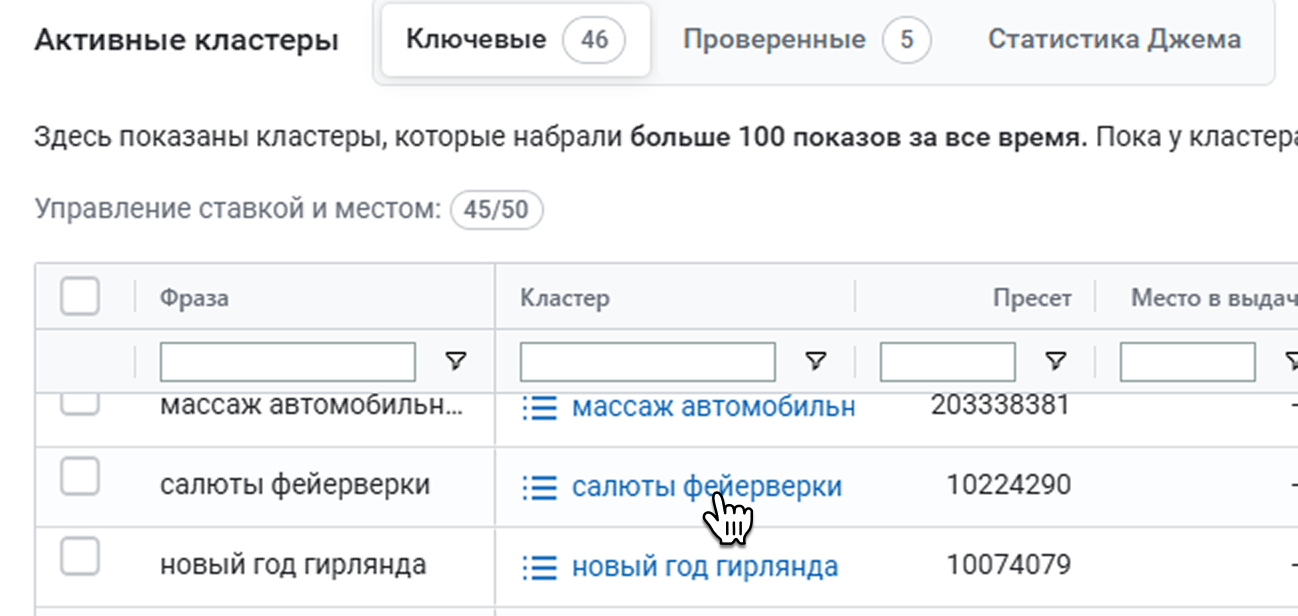Viewport: 1298px width, 616px height.
Task: Click list icon beside массаж автомобильн cluster
Action: (x=539, y=407)
